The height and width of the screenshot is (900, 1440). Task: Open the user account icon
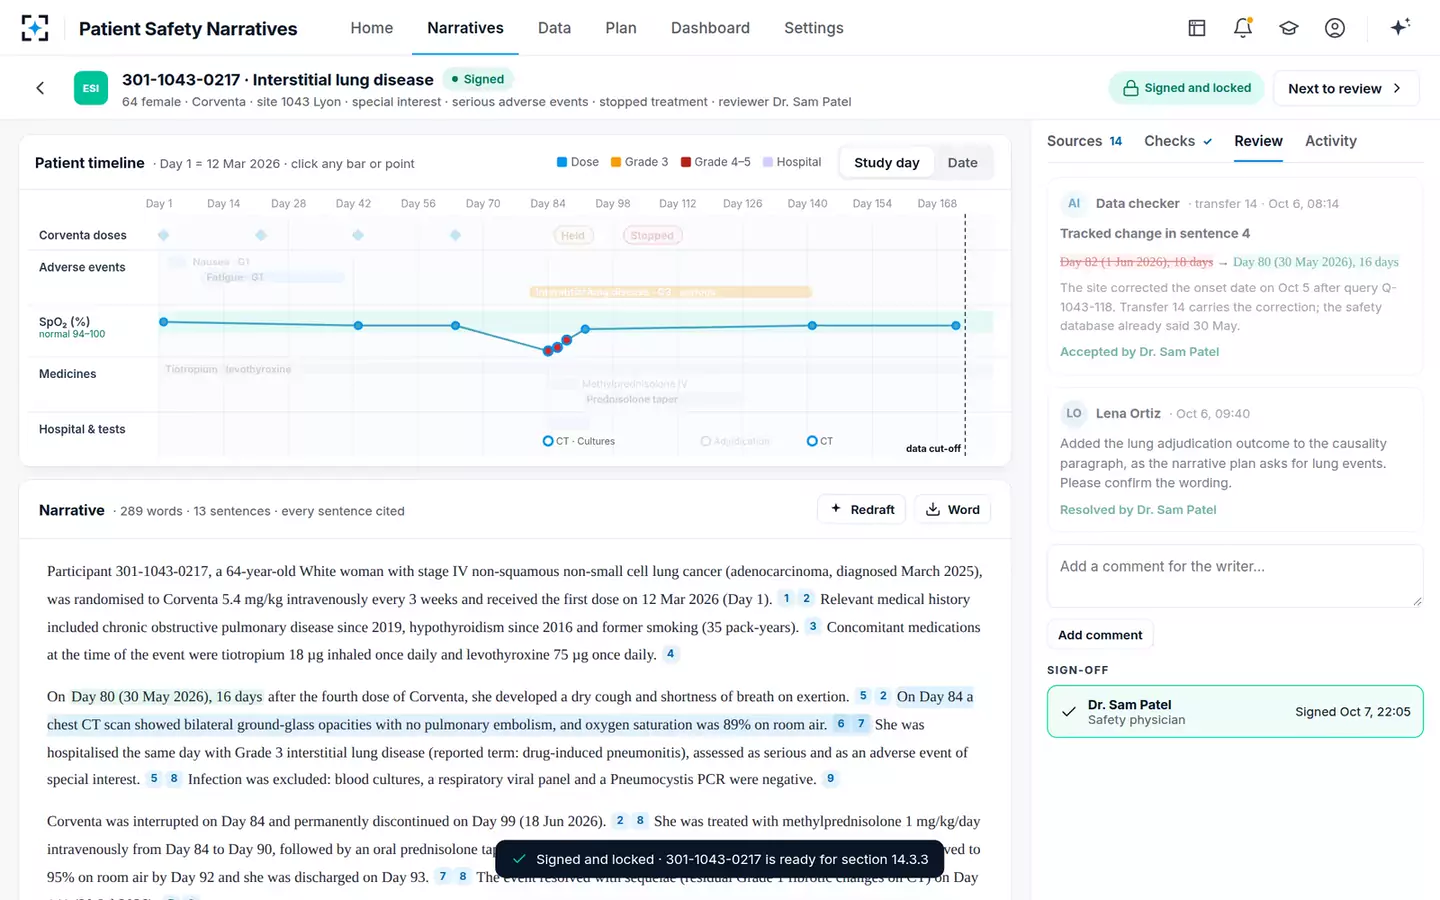[x=1335, y=28]
